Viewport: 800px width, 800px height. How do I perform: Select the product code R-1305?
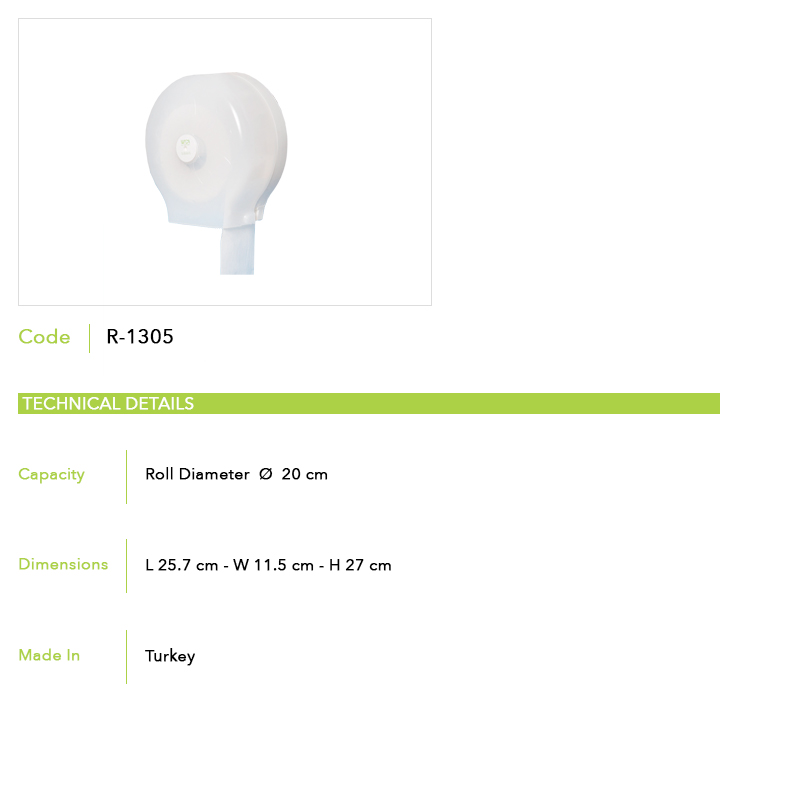pyautogui.click(x=140, y=337)
